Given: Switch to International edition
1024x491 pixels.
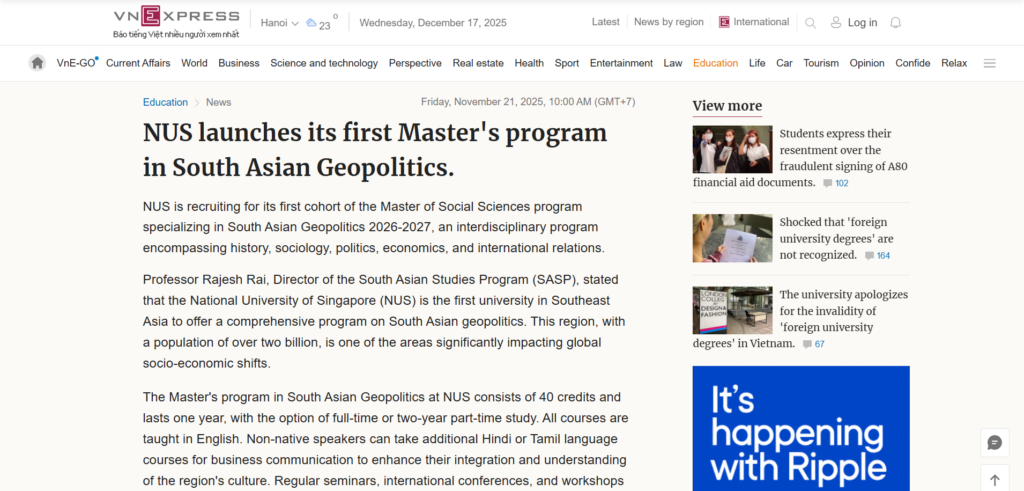Looking at the screenshot, I should [753, 22].
